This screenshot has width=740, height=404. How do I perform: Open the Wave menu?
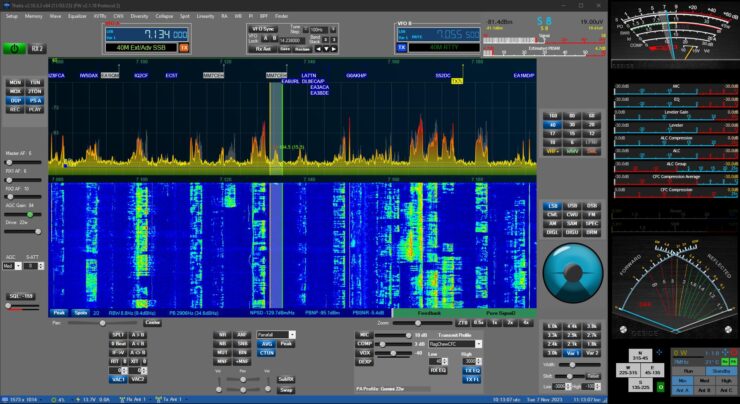(x=55, y=16)
